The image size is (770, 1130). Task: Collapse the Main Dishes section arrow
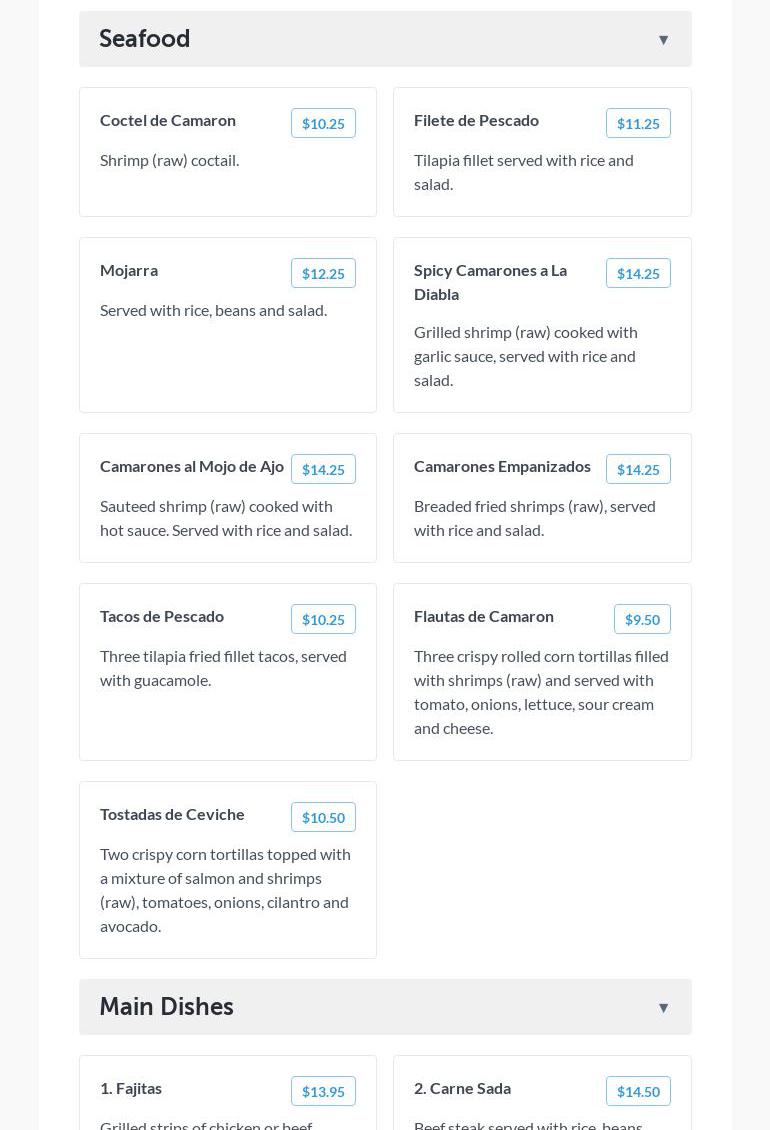(663, 1008)
